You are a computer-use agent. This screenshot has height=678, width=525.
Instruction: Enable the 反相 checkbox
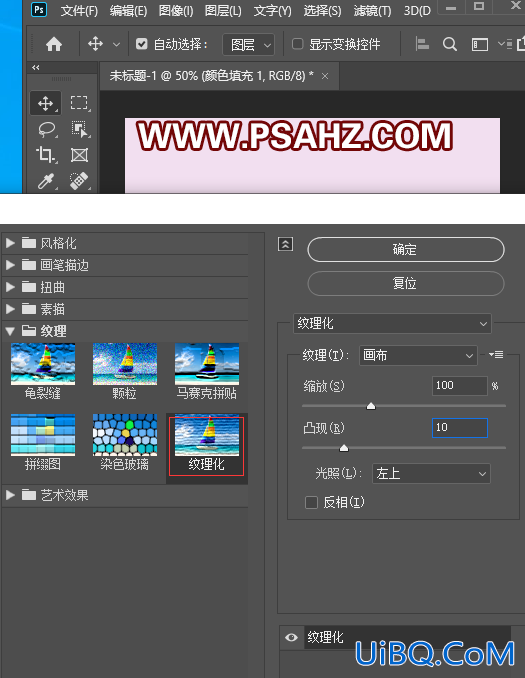311,502
